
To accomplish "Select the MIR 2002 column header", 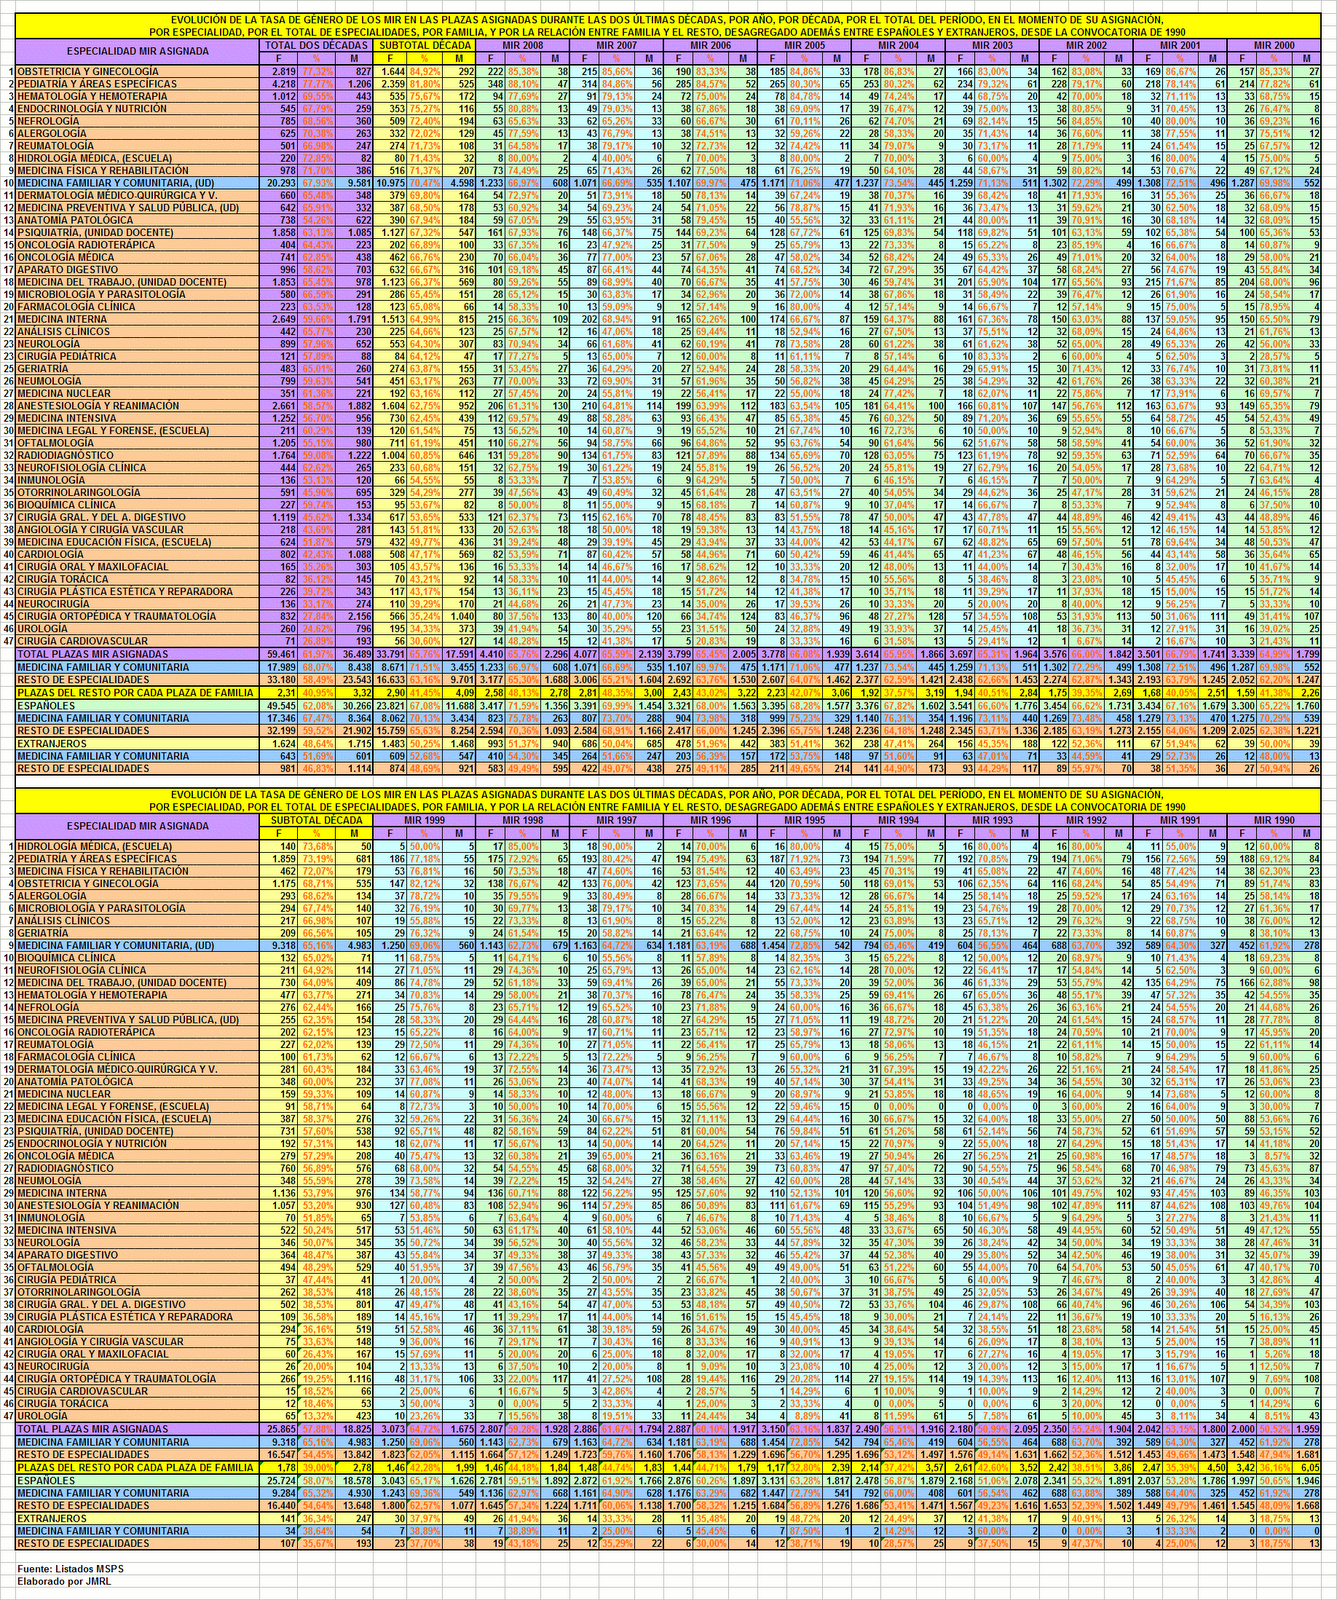I will (1088, 45).
